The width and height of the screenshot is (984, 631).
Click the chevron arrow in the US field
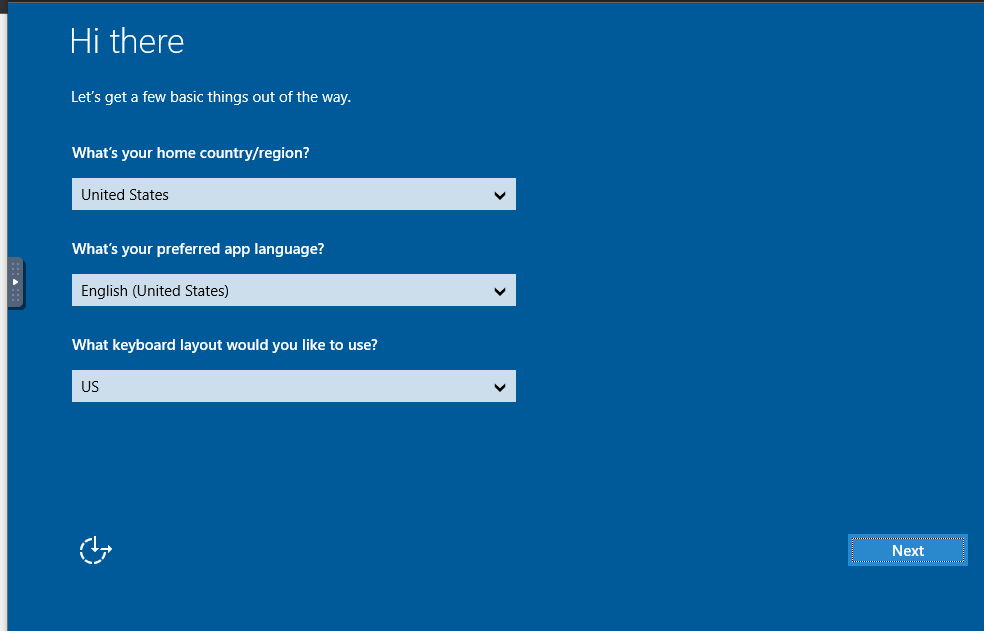(x=500, y=387)
